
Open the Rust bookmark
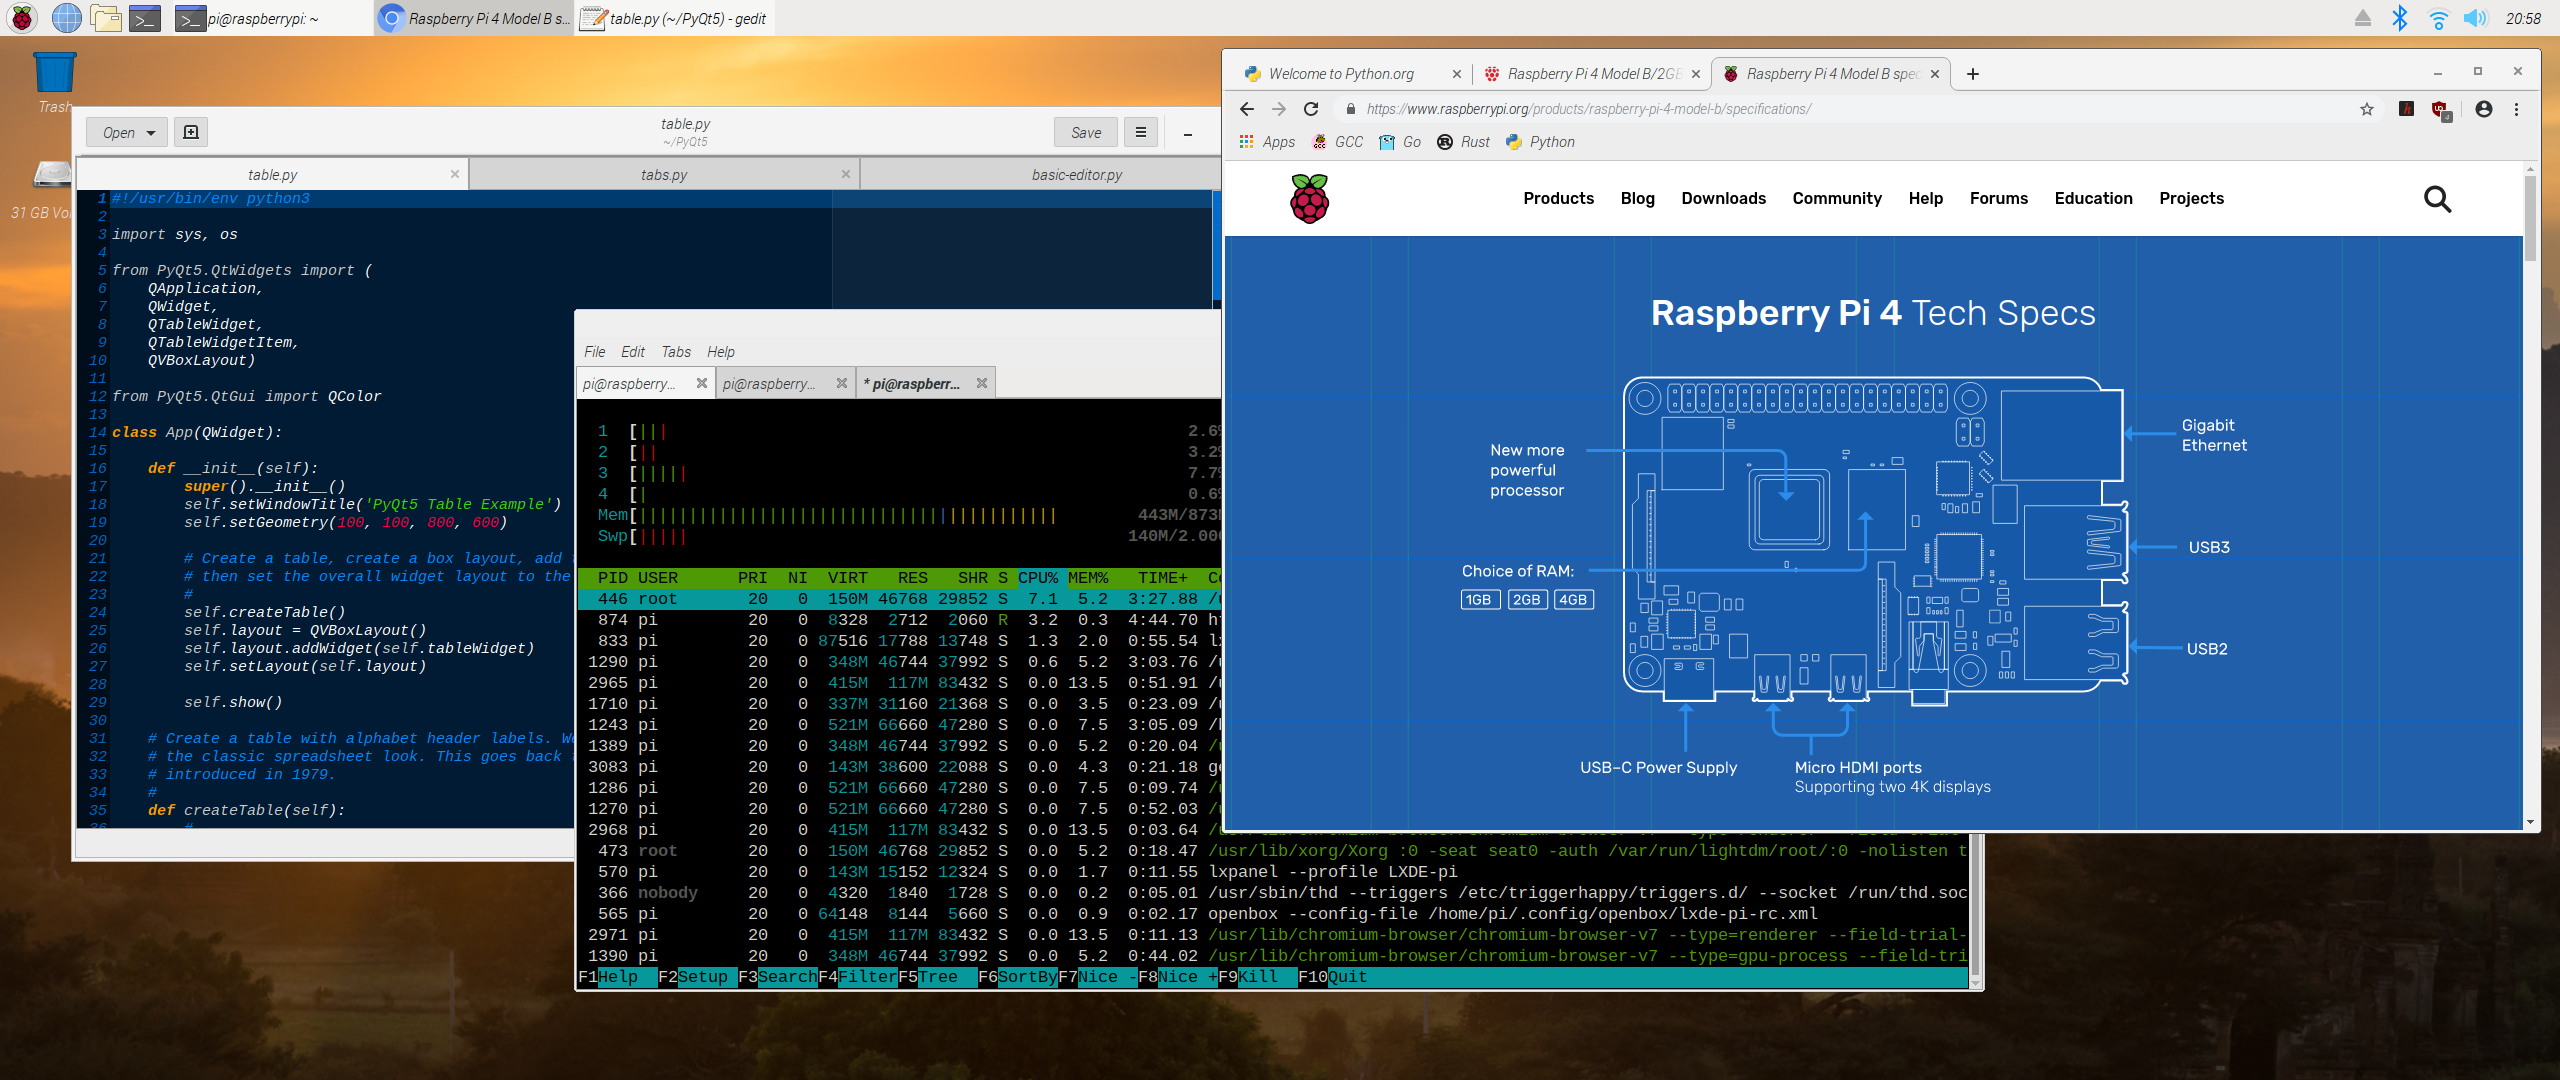pyautogui.click(x=1464, y=142)
